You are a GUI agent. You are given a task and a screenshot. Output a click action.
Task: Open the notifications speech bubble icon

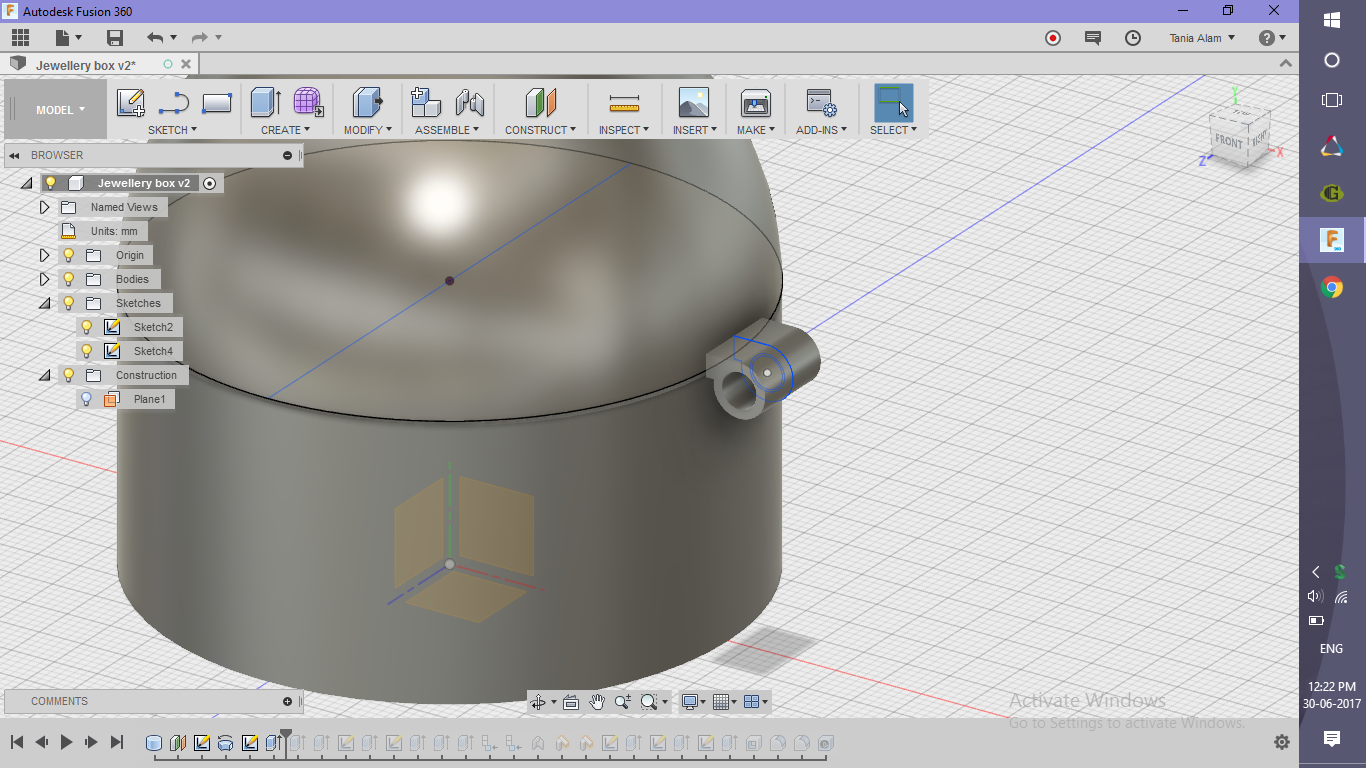(1093, 38)
